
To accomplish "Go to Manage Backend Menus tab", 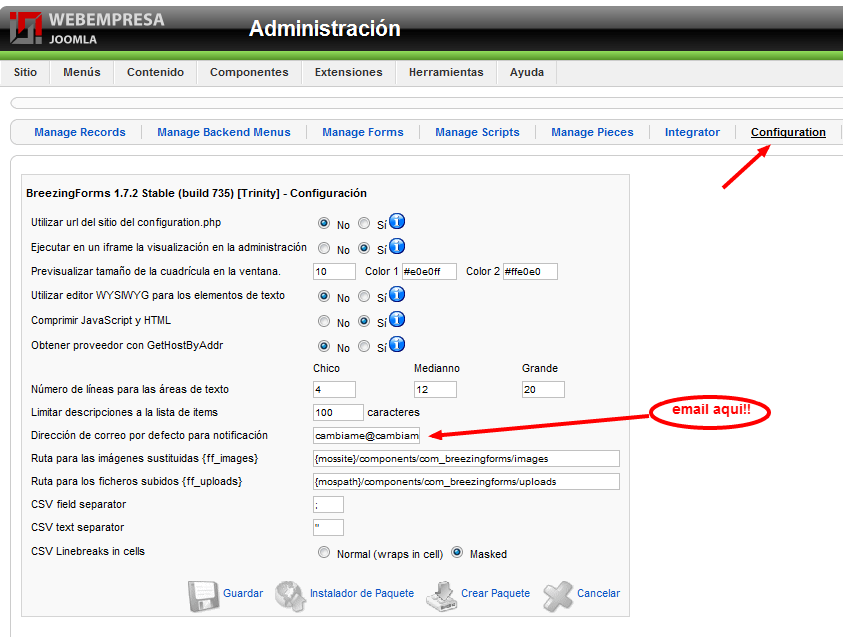I will pos(224,132).
